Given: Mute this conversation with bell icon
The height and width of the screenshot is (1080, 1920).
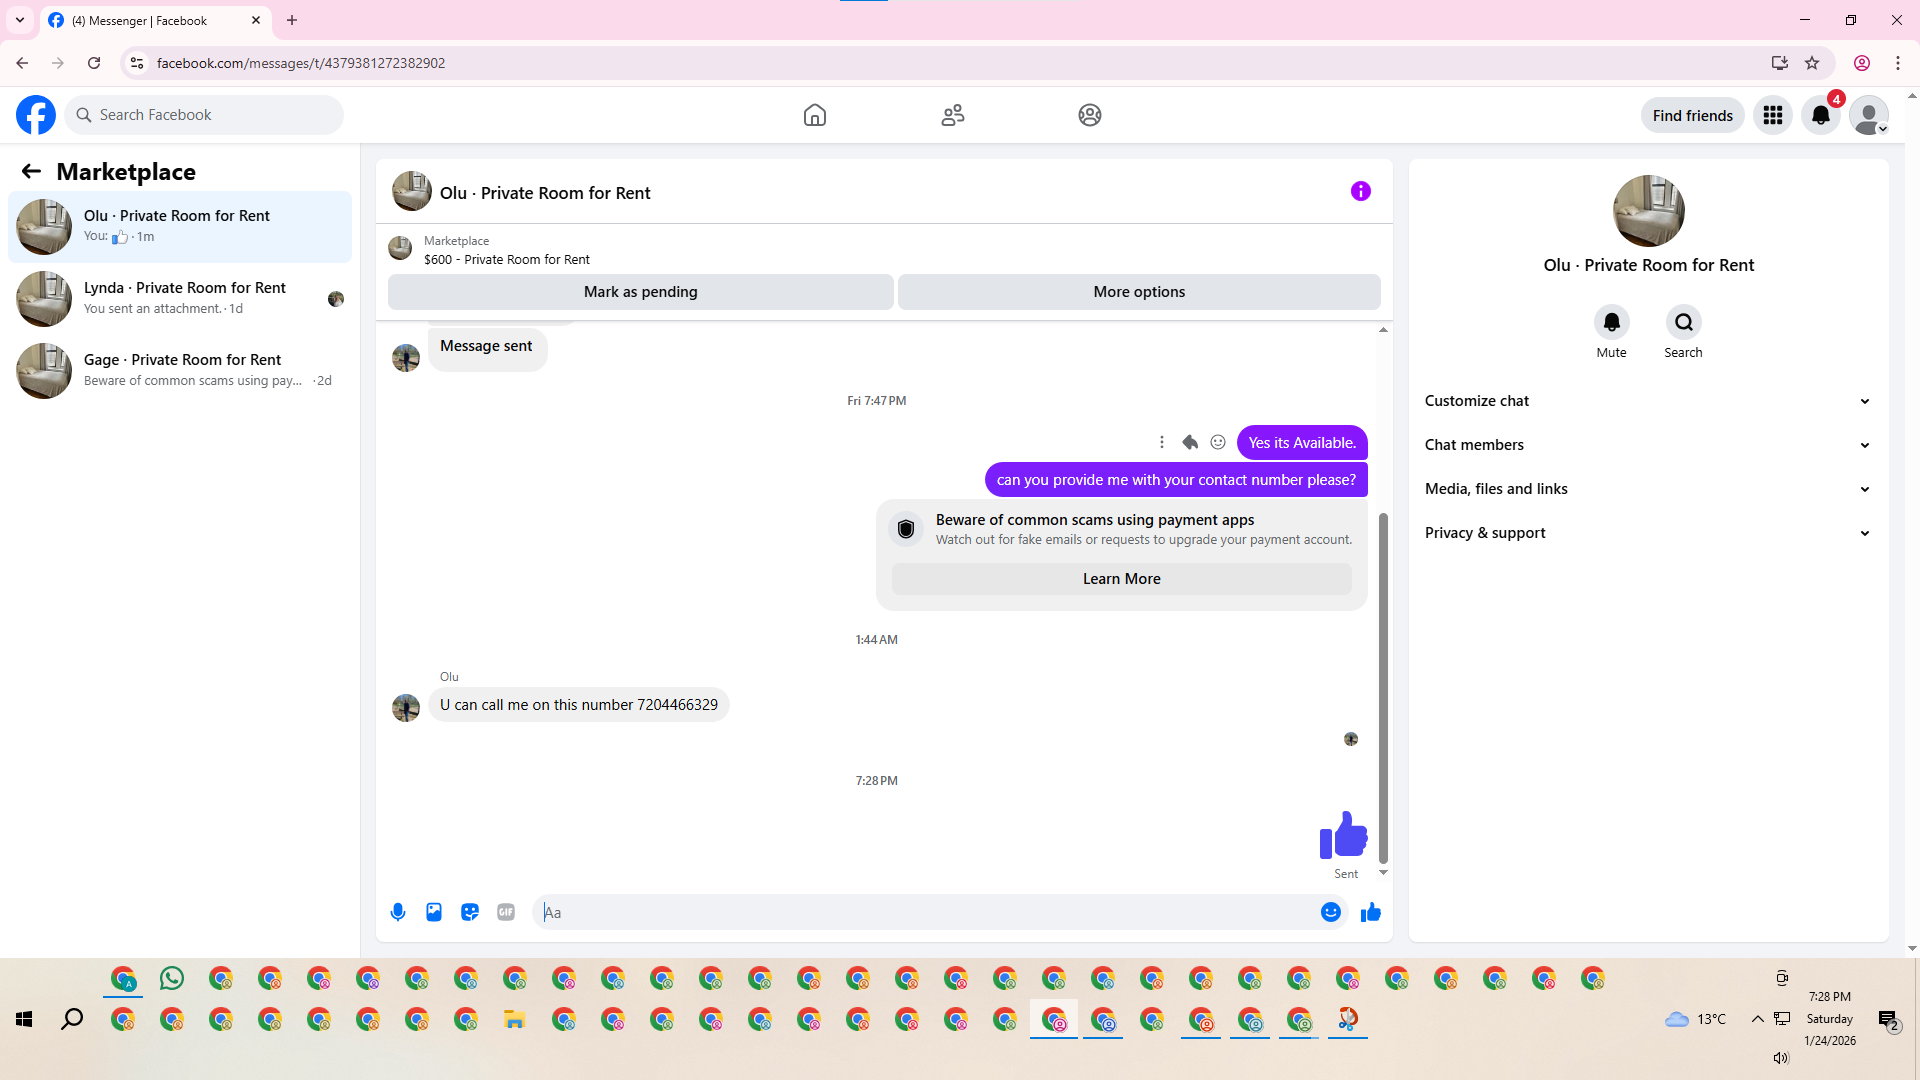Looking at the screenshot, I should pyautogui.click(x=1611, y=322).
